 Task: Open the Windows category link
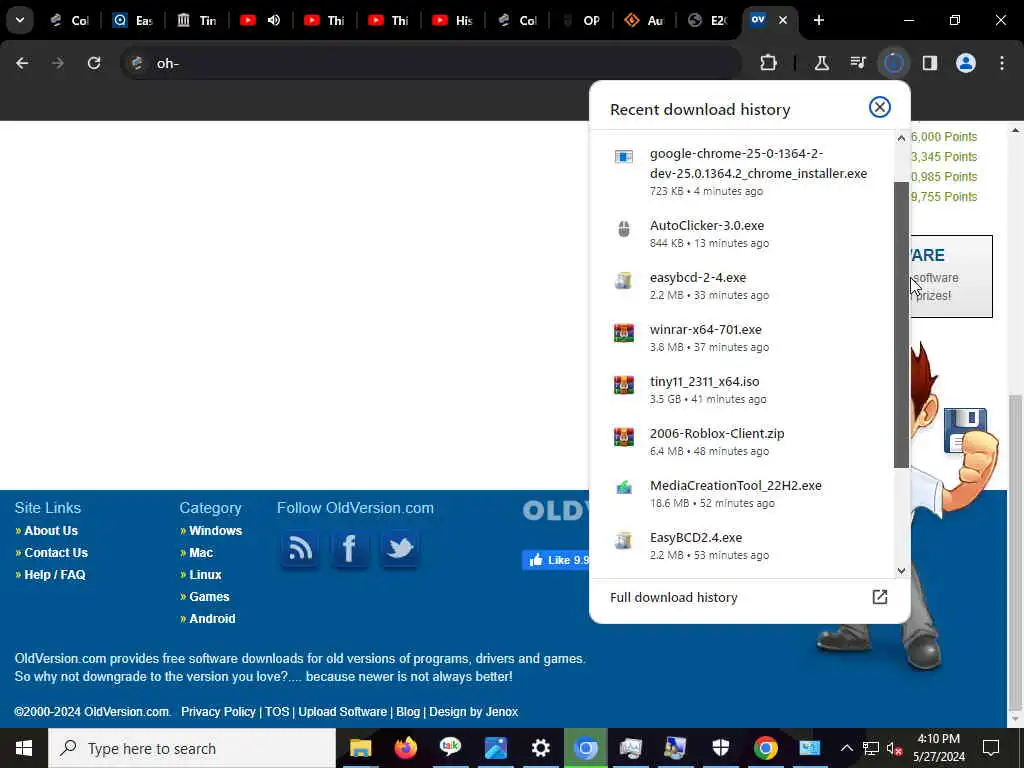click(x=216, y=530)
